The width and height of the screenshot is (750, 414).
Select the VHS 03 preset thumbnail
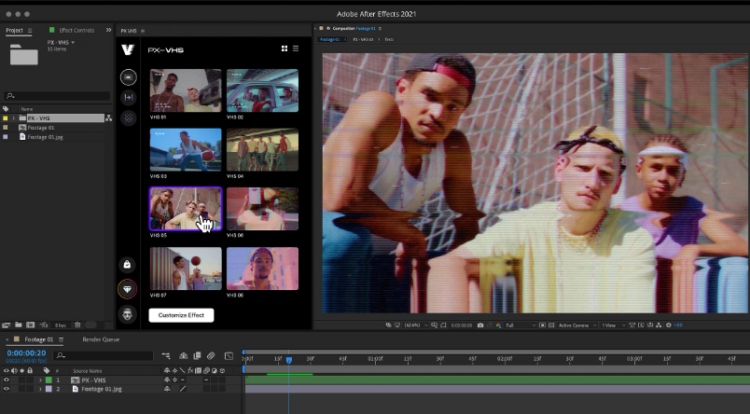[x=185, y=149]
